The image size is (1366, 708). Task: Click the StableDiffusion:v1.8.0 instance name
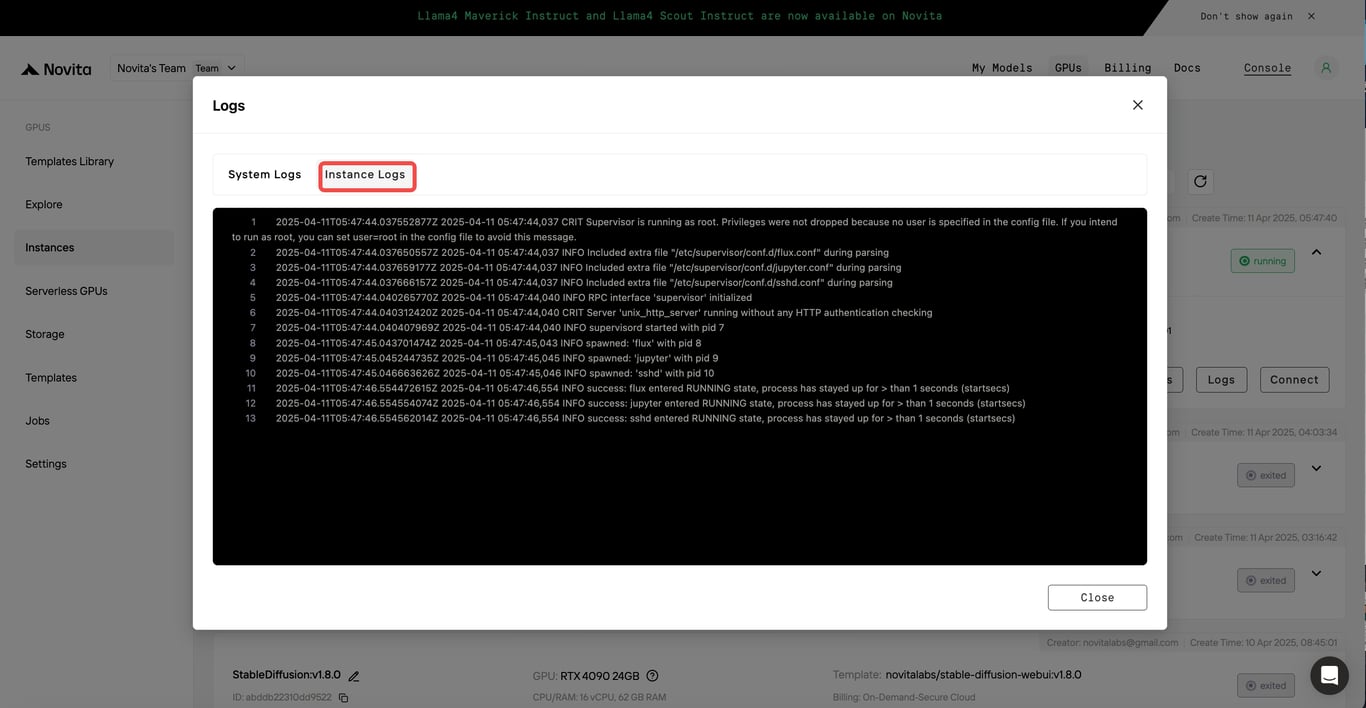pyautogui.click(x=286, y=675)
